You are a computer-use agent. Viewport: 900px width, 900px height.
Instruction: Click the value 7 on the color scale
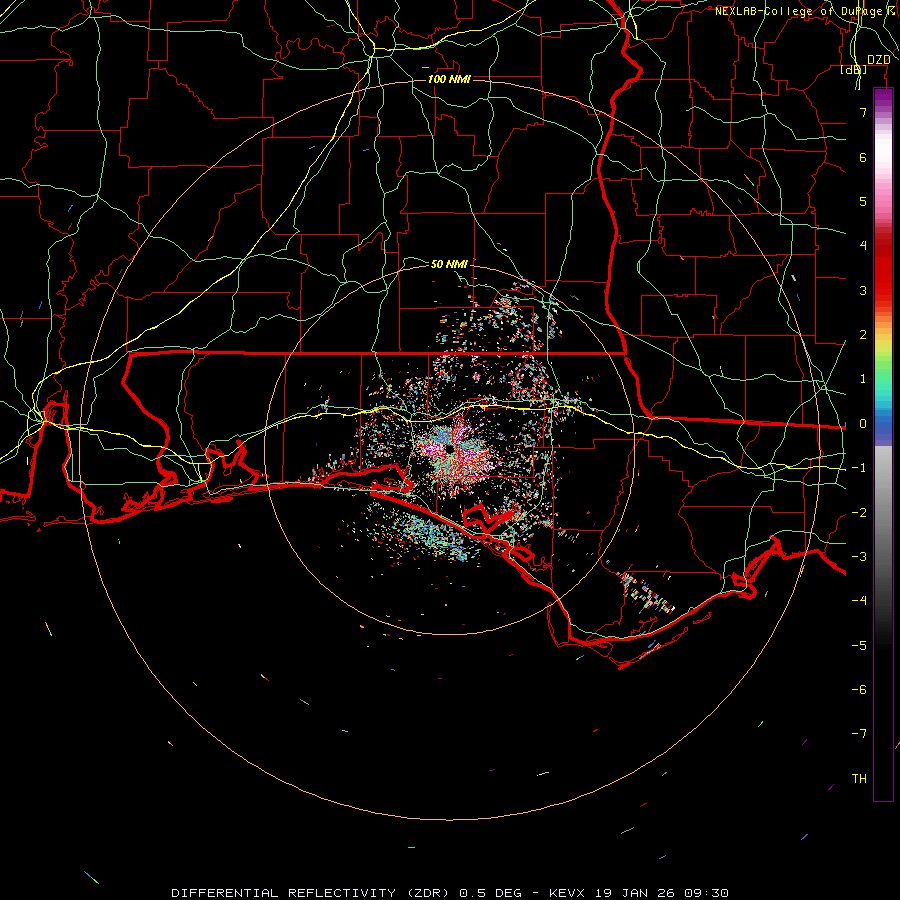tap(863, 112)
